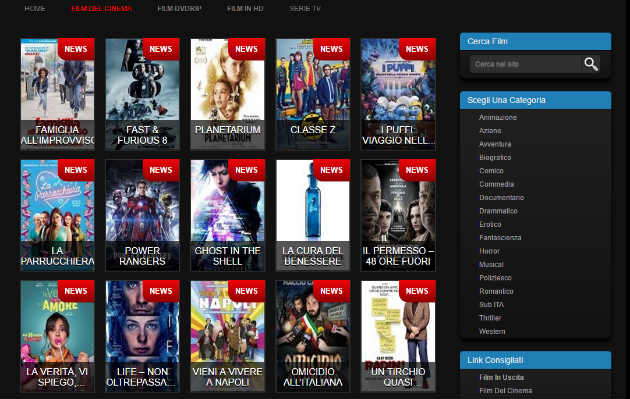Click the Cerca nel sito search field
This screenshot has height=399, width=630.
[x=526, y=64]
